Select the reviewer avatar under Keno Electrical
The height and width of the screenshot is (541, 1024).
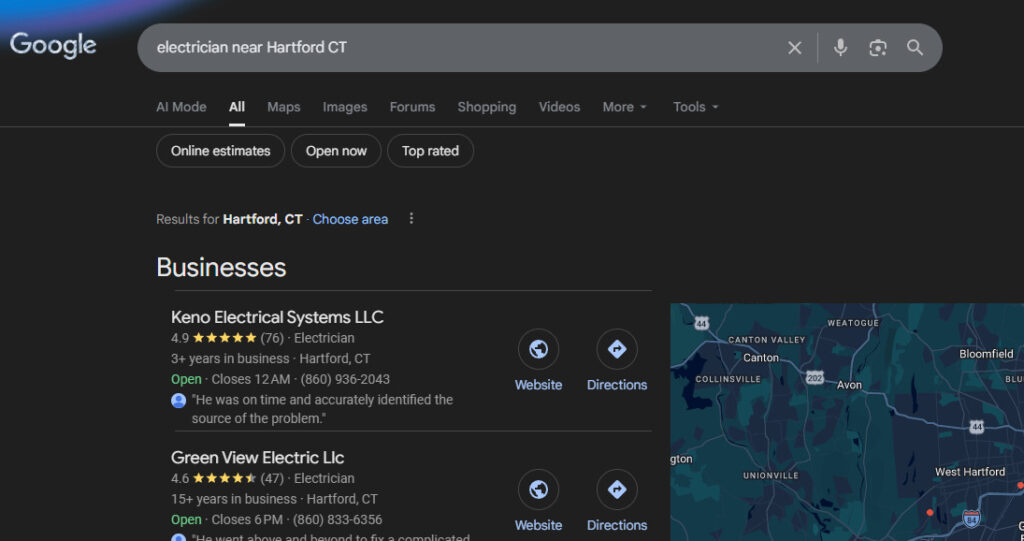[x=178, y=401]
